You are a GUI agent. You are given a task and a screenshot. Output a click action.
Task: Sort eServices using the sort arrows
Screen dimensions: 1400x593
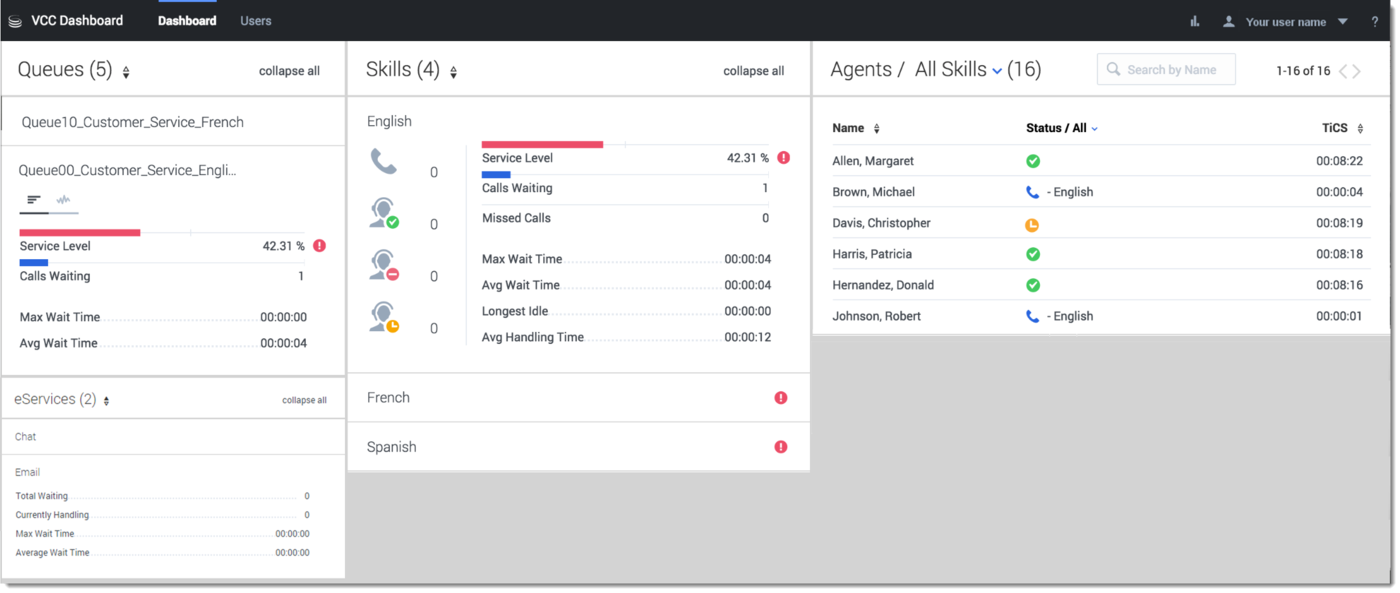(x=107, y=400)
